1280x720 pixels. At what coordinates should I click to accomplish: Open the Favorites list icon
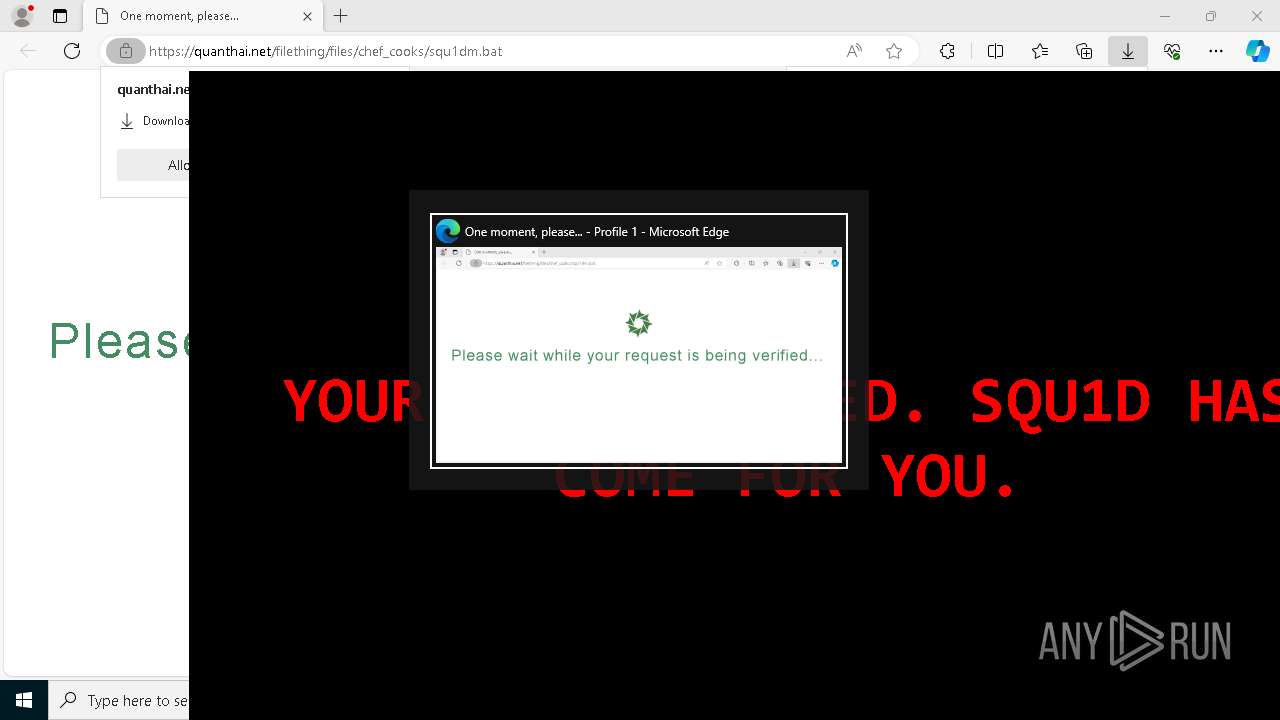(x=1040, y=51)
